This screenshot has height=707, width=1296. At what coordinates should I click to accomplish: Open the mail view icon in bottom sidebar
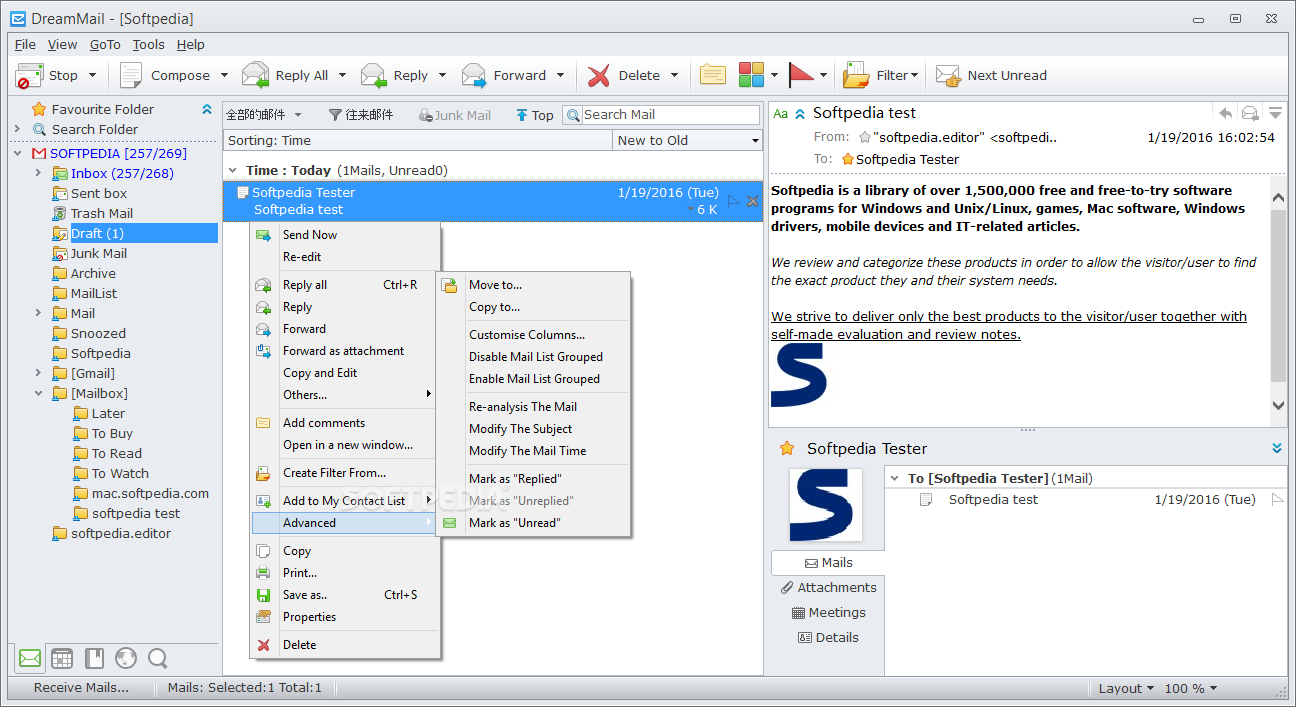pos(30,658)
